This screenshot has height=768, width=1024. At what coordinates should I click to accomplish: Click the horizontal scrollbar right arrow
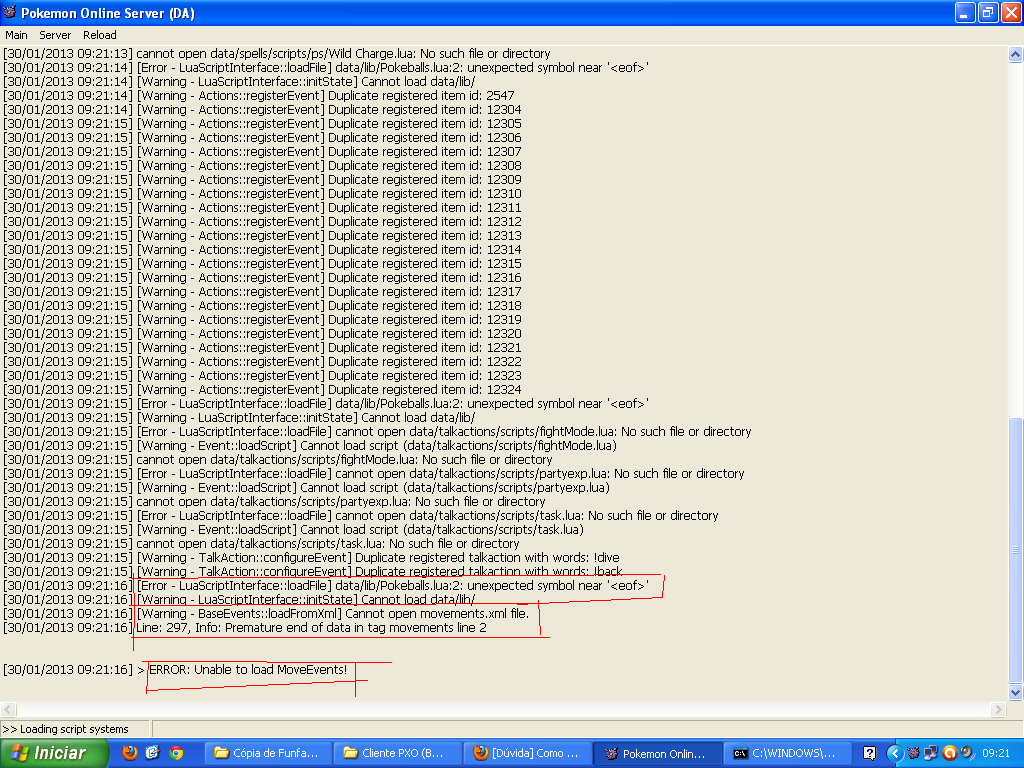999,709
